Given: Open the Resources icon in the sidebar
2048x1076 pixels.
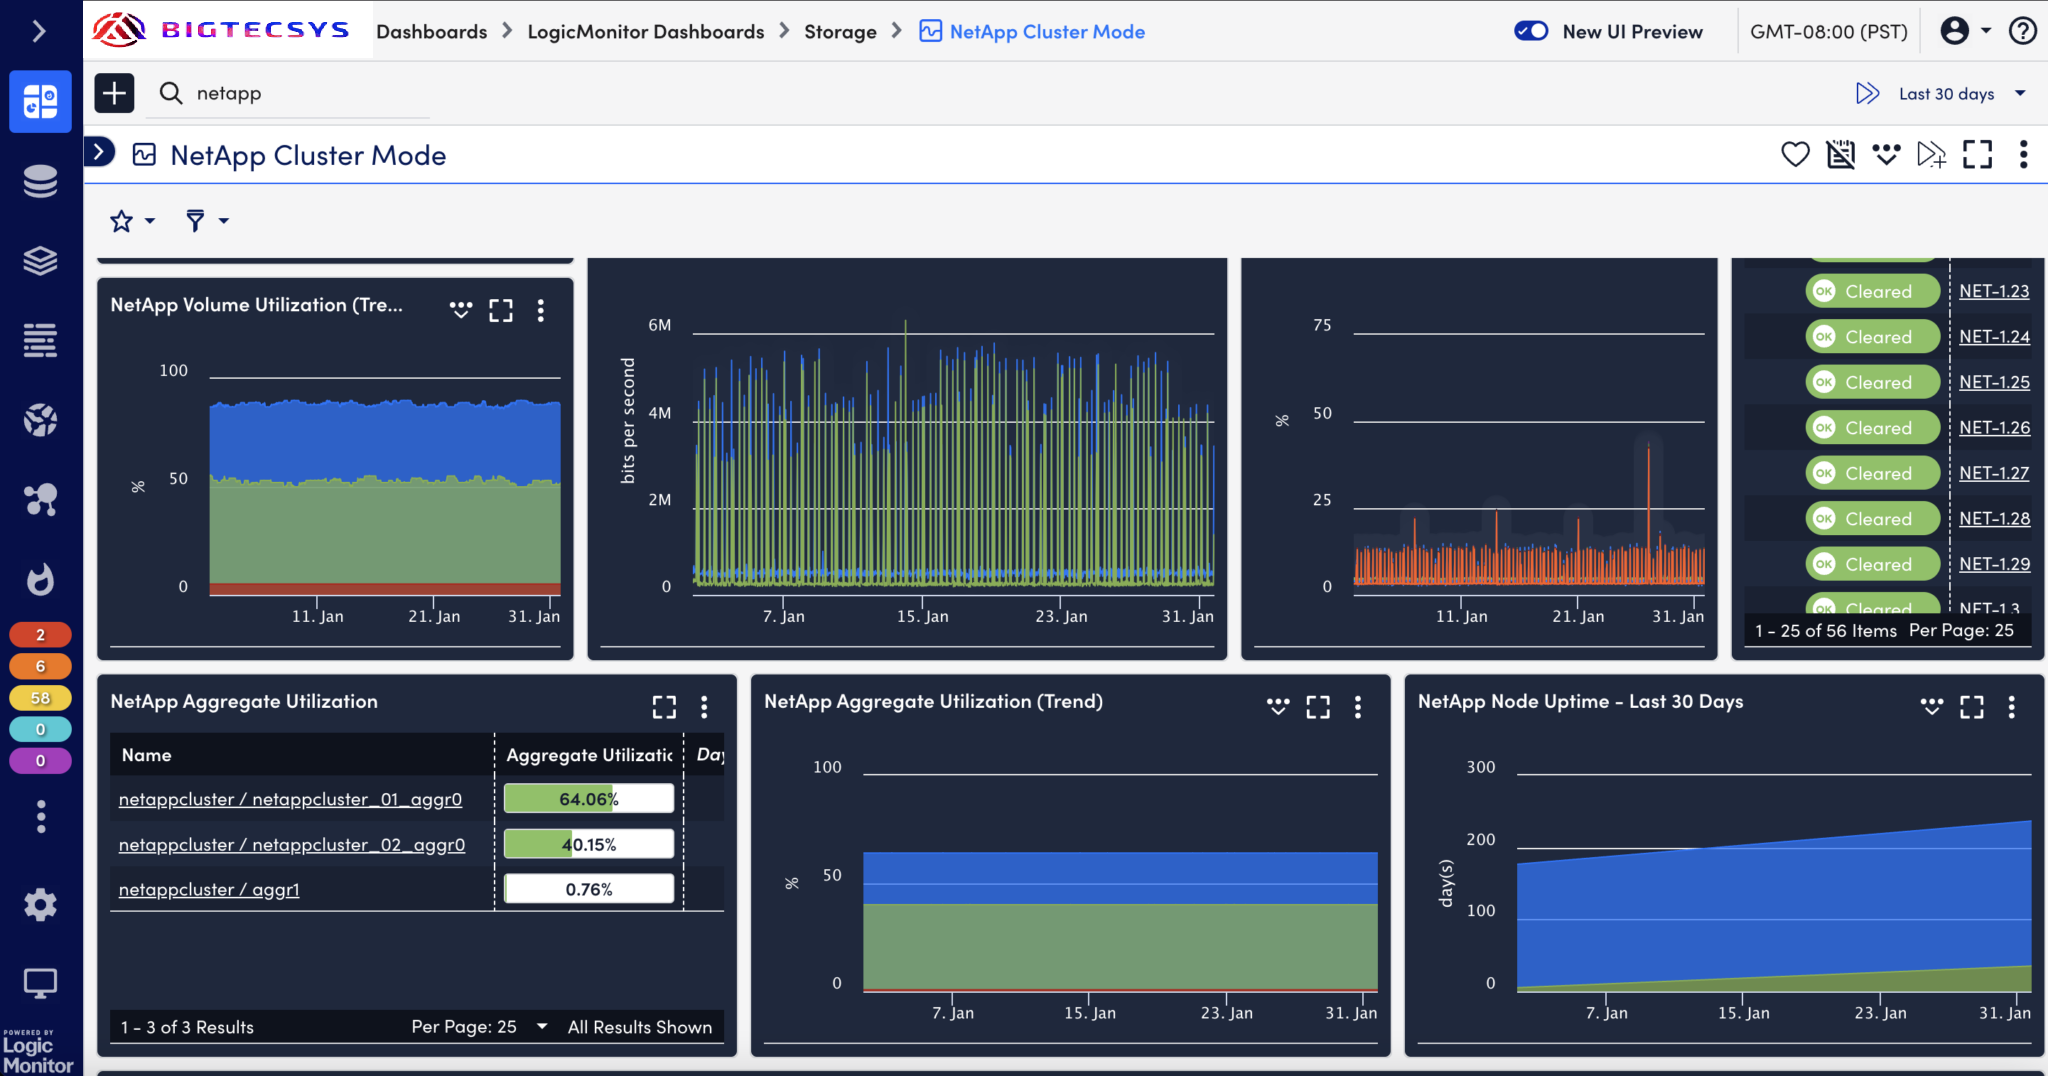Looking at the screenshot, I should pos(40,181).
